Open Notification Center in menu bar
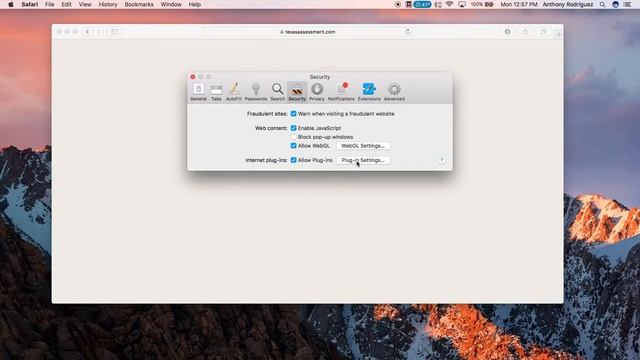Viewport: 640px width, 360px height. click(628, 4)
